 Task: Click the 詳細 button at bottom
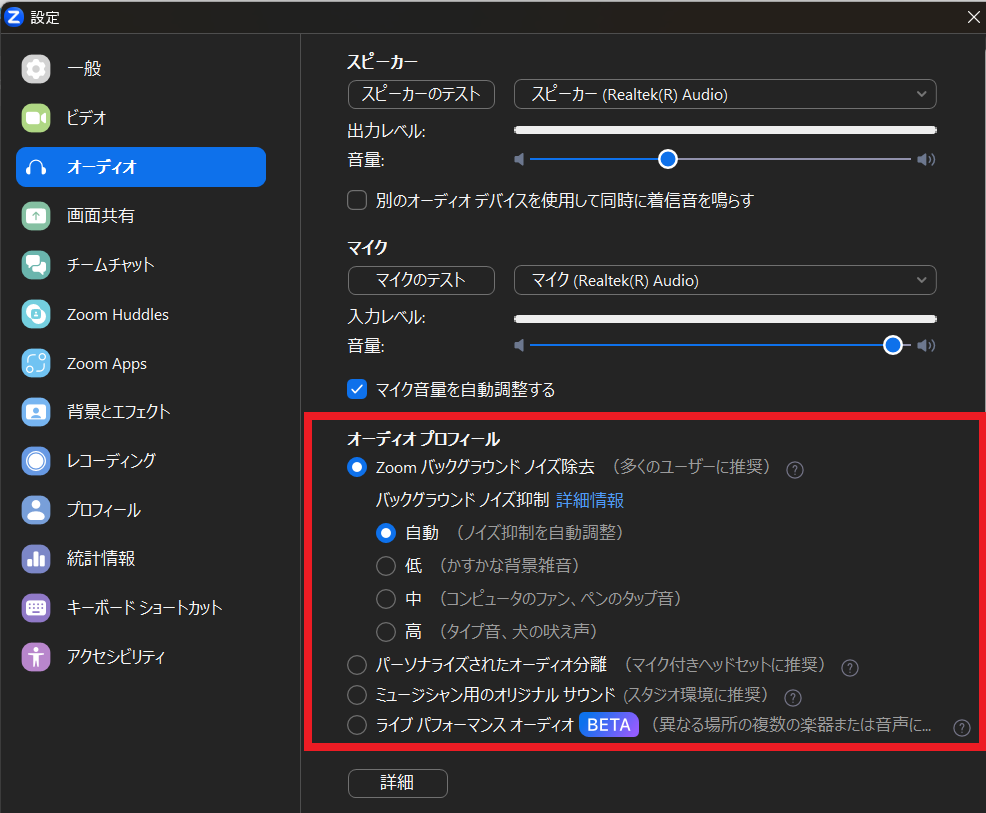coord(397,783)
